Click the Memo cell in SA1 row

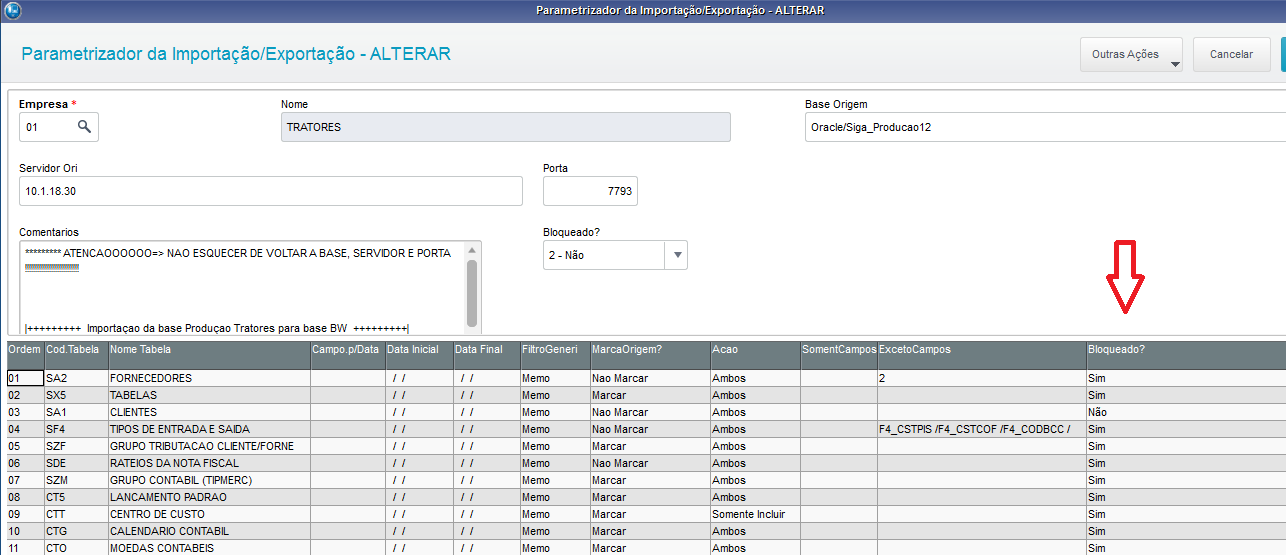(x=555, y=413)
